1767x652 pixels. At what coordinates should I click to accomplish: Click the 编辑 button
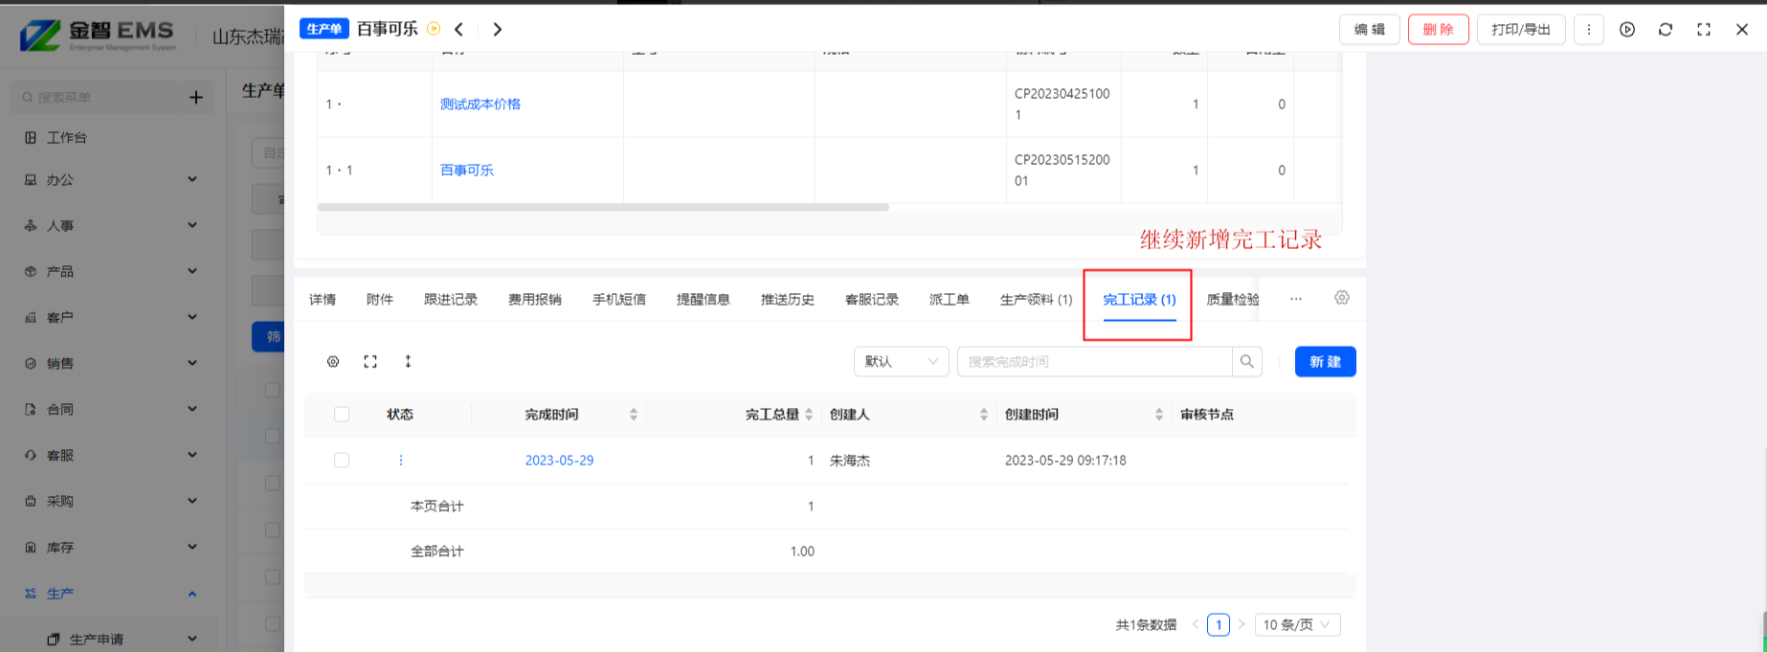(x=1369, y=29)
